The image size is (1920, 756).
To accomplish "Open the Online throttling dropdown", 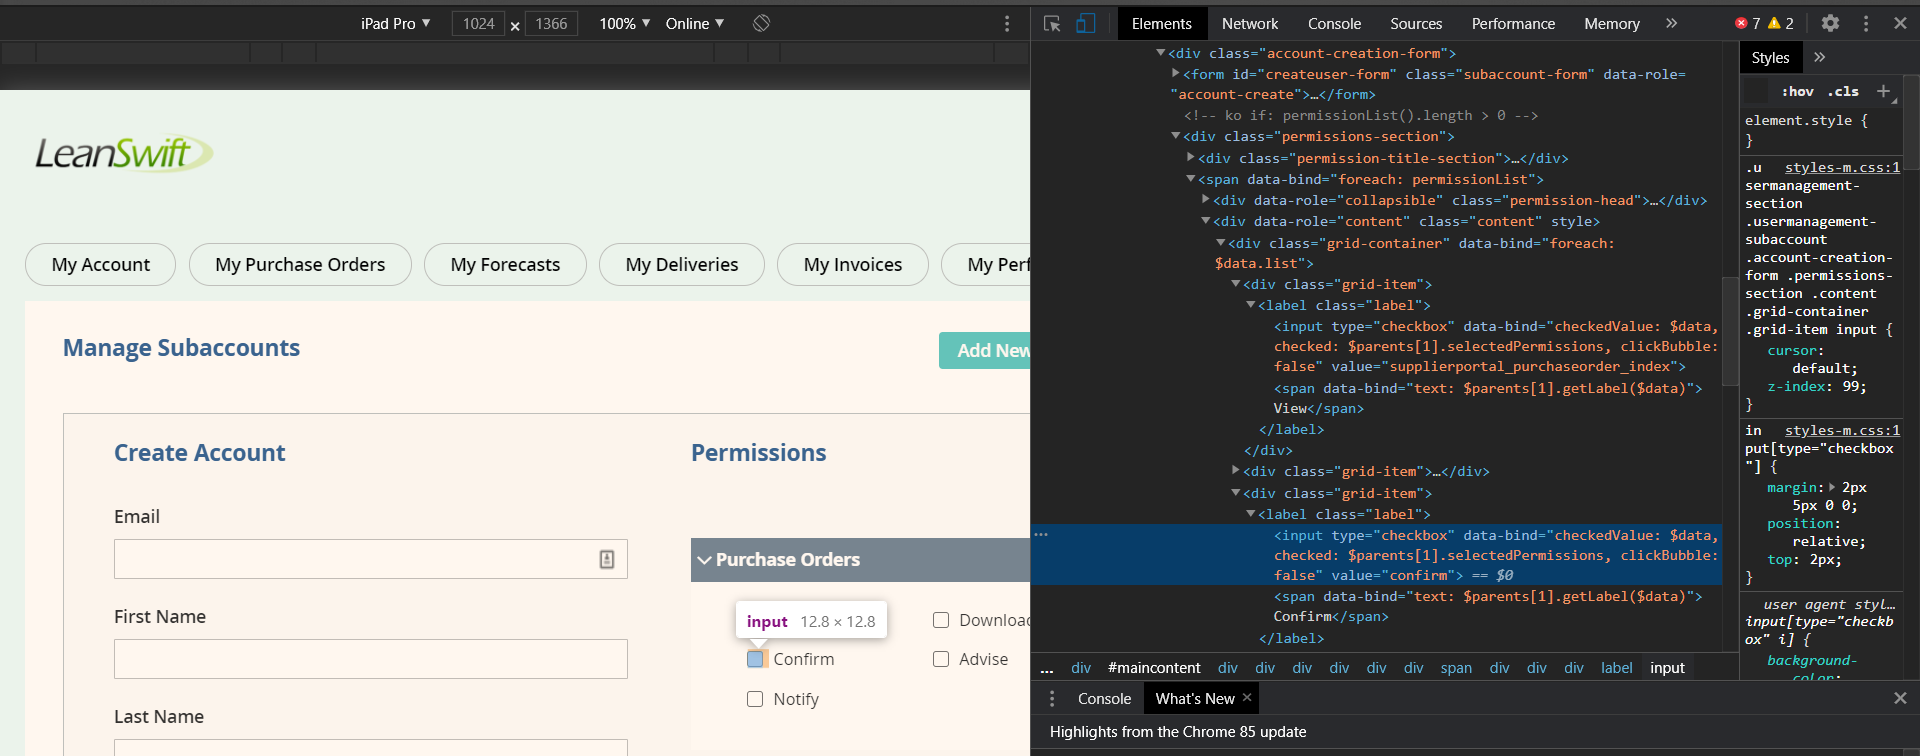I will click(x=695, y=23).
